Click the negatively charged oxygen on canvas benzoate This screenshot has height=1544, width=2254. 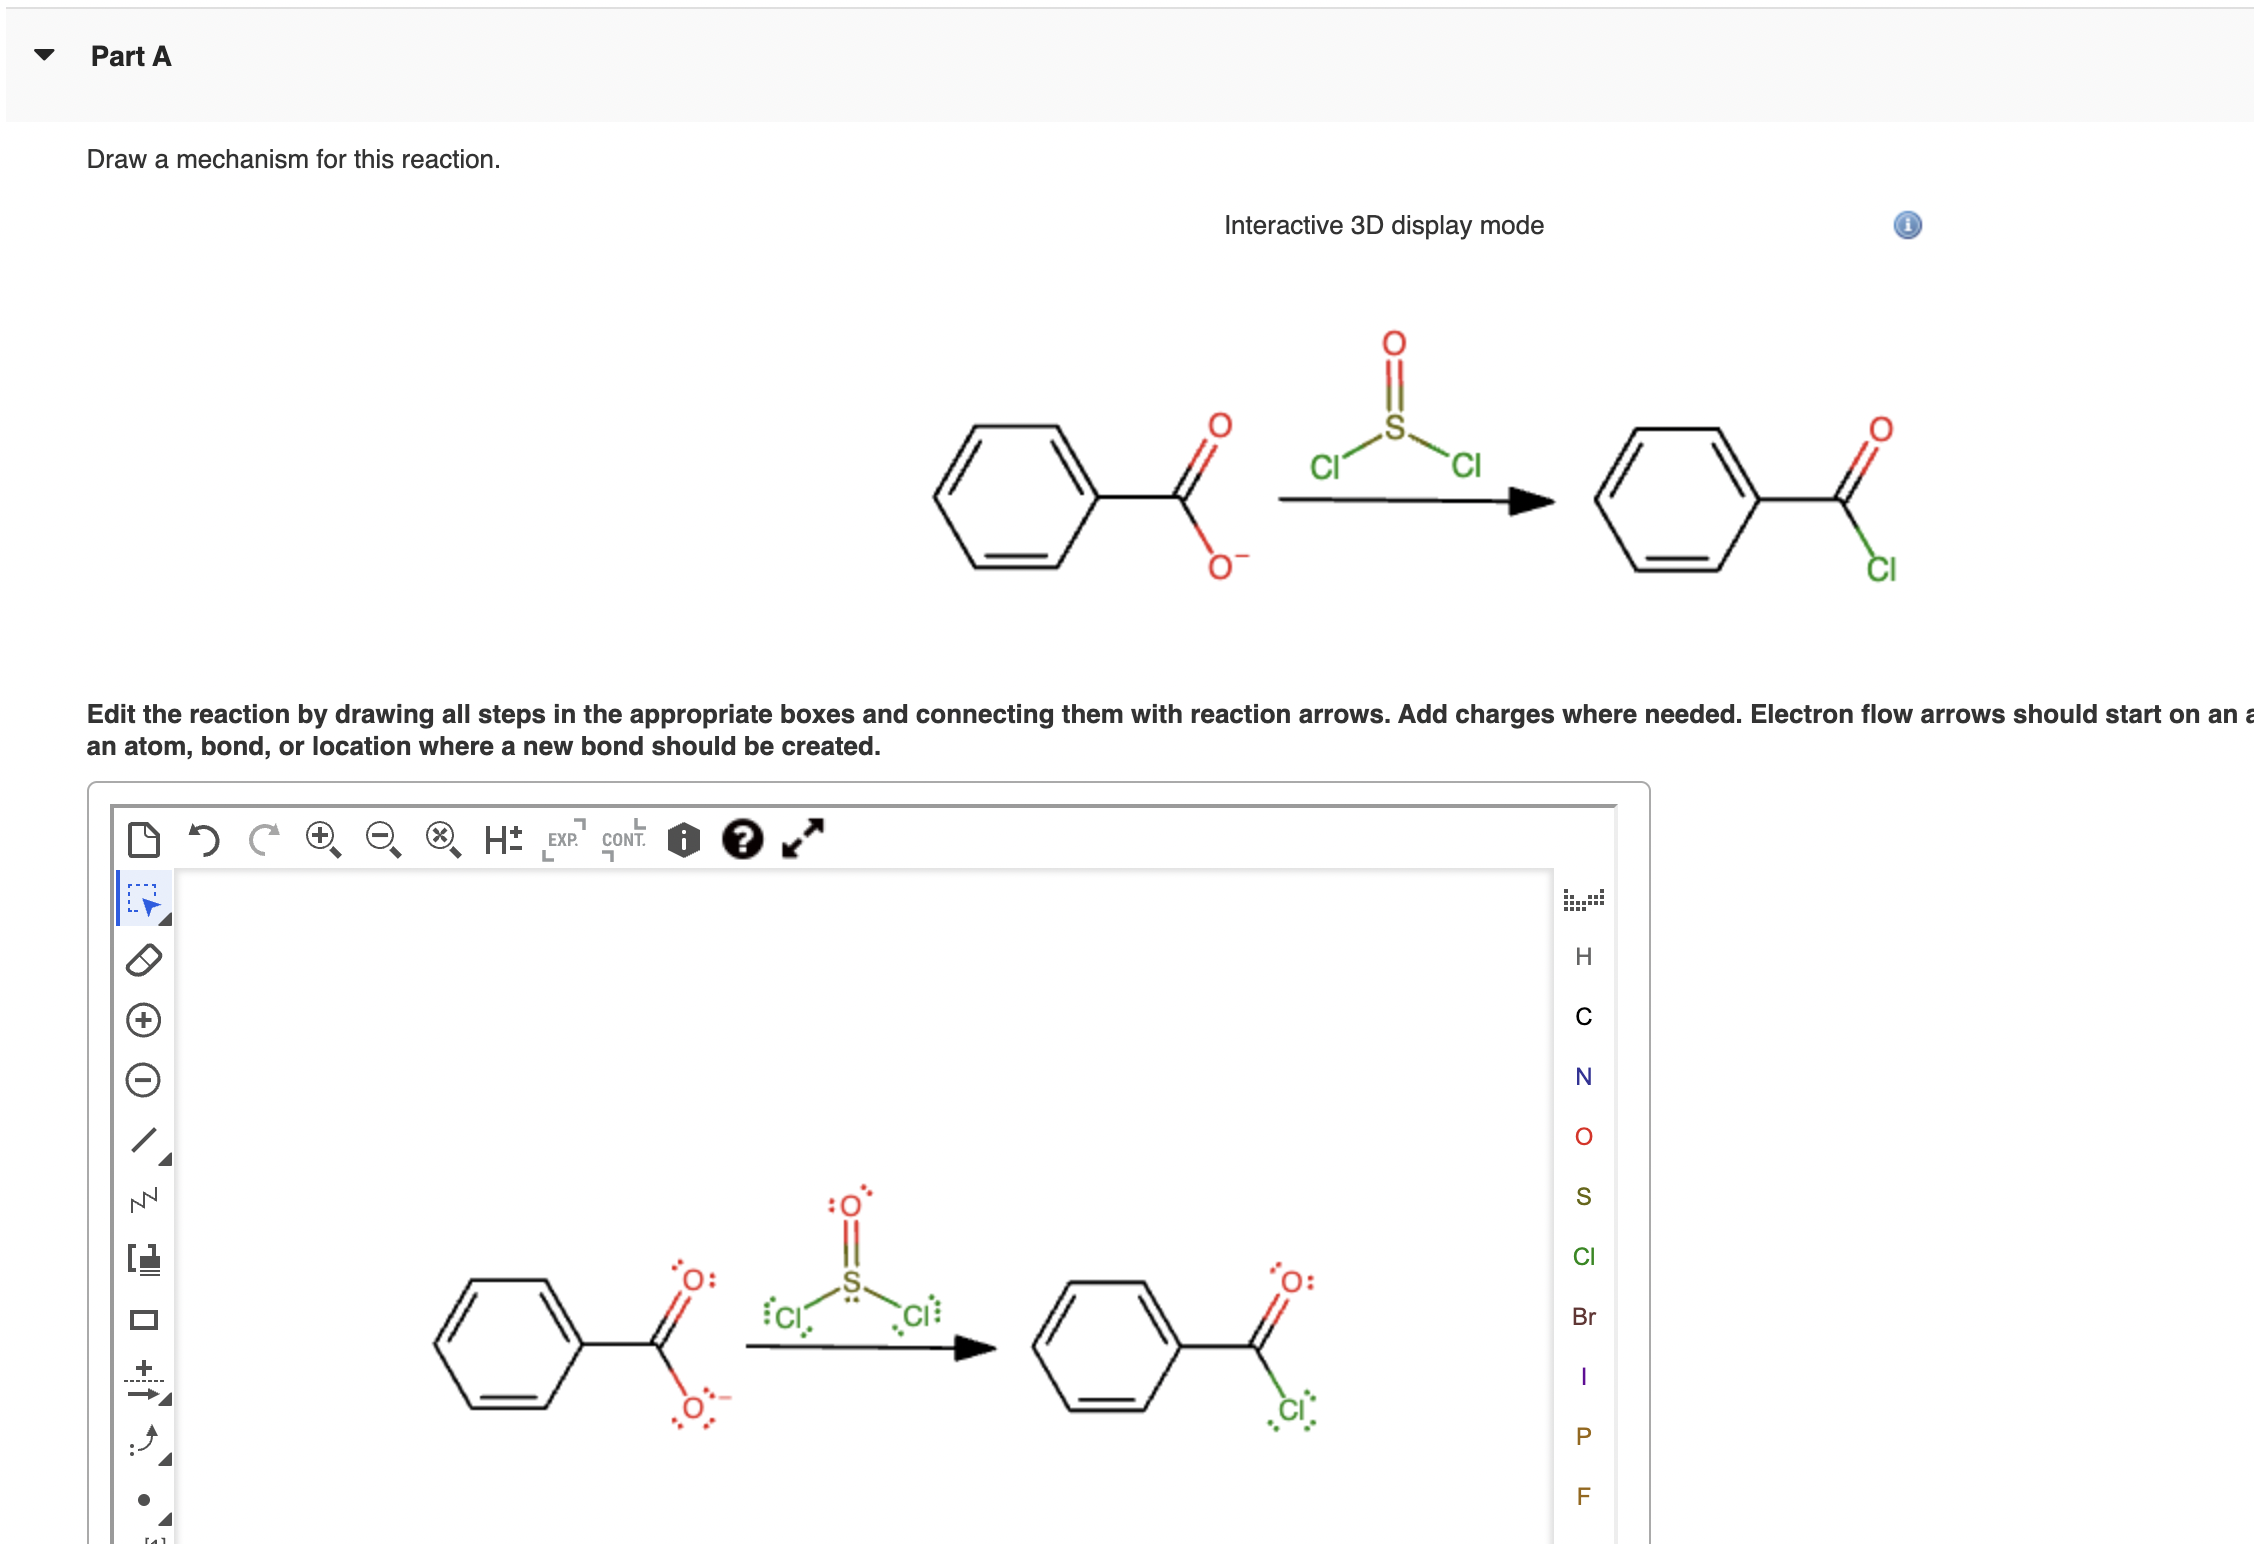693,1408
